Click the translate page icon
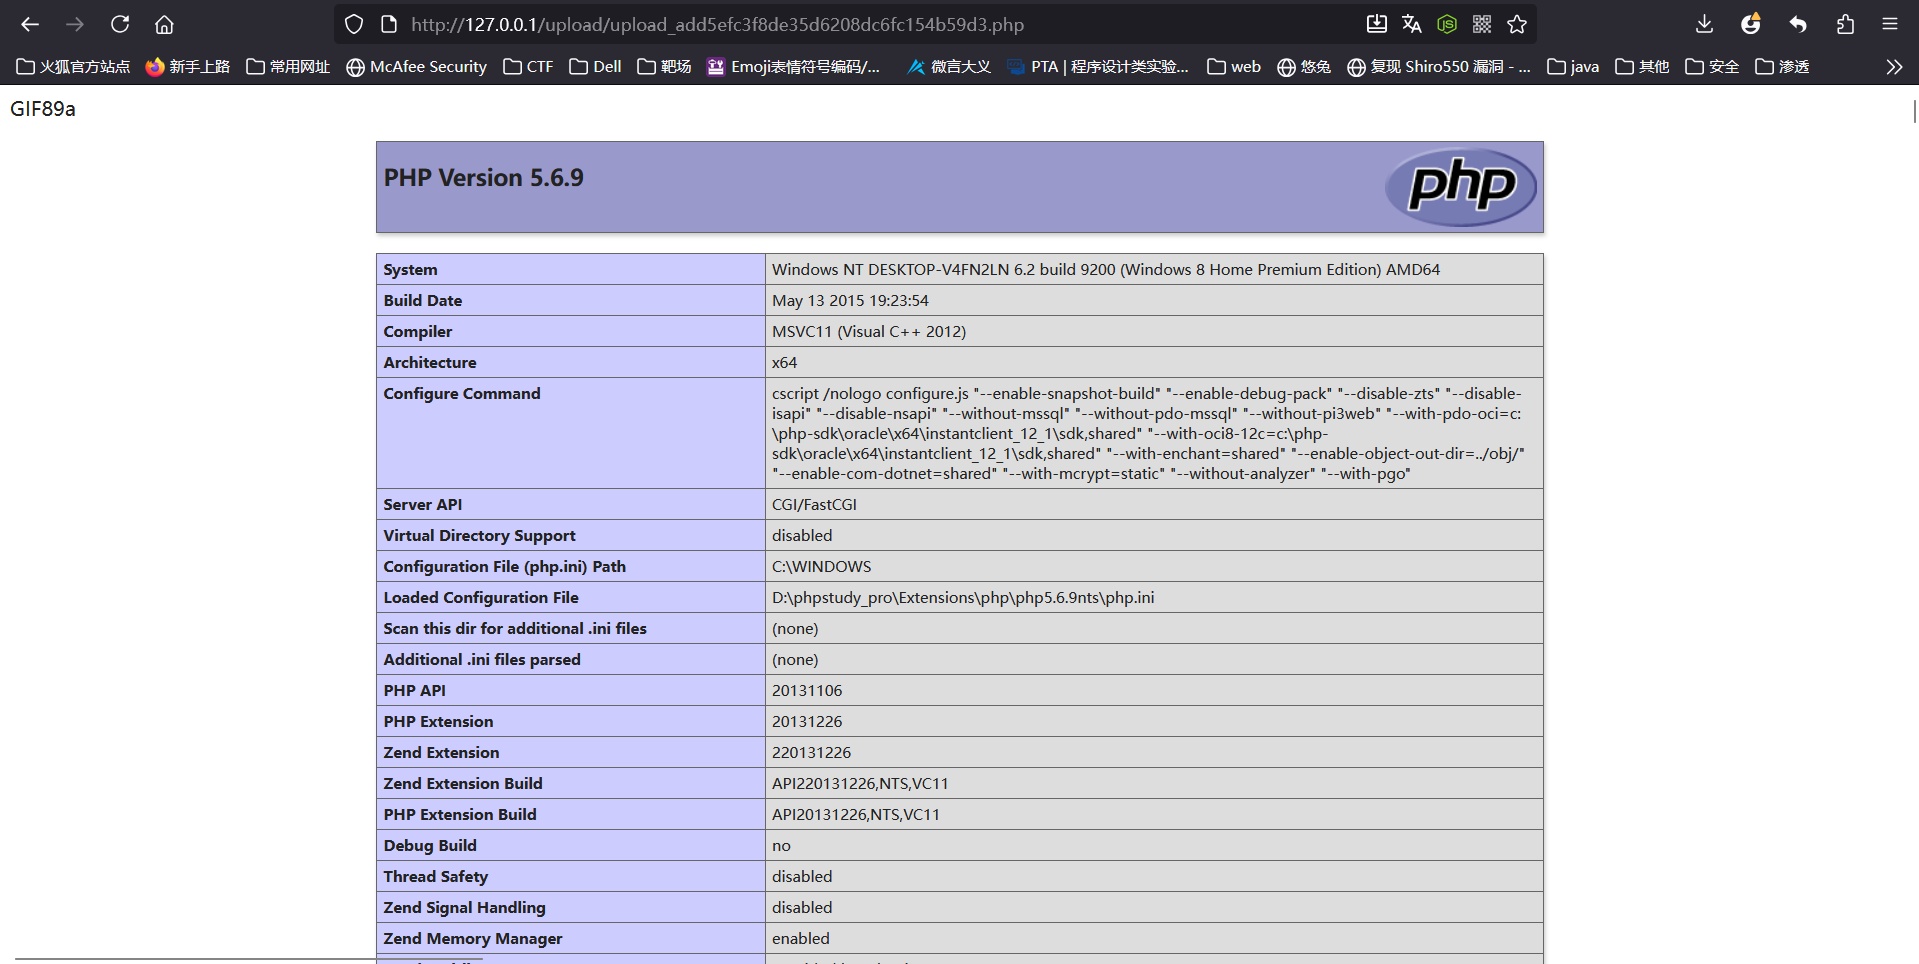Screen dimensions: 1919x964 (1412, 24)
